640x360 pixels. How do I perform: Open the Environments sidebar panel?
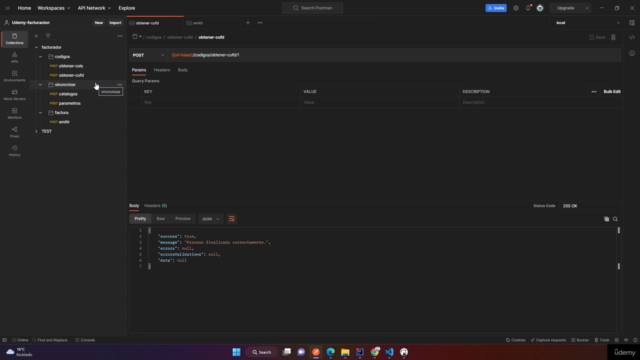coord(14,76)
